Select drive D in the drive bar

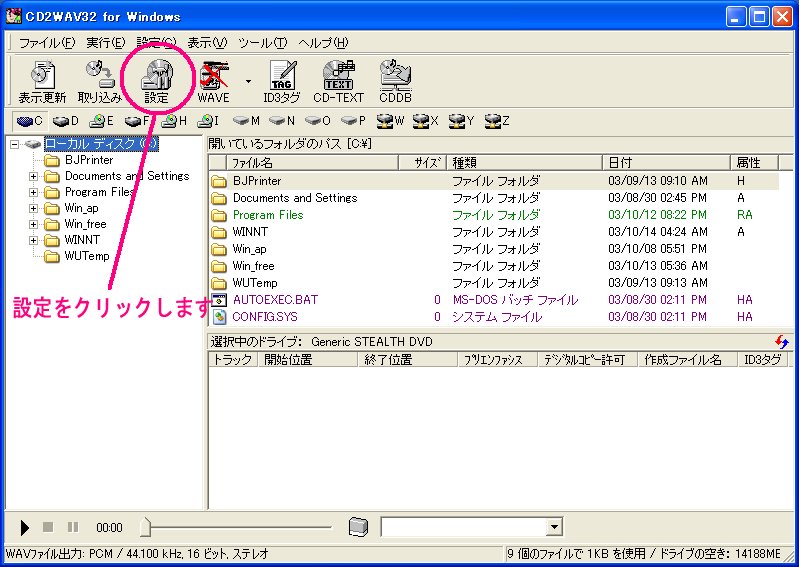(66, 121)
